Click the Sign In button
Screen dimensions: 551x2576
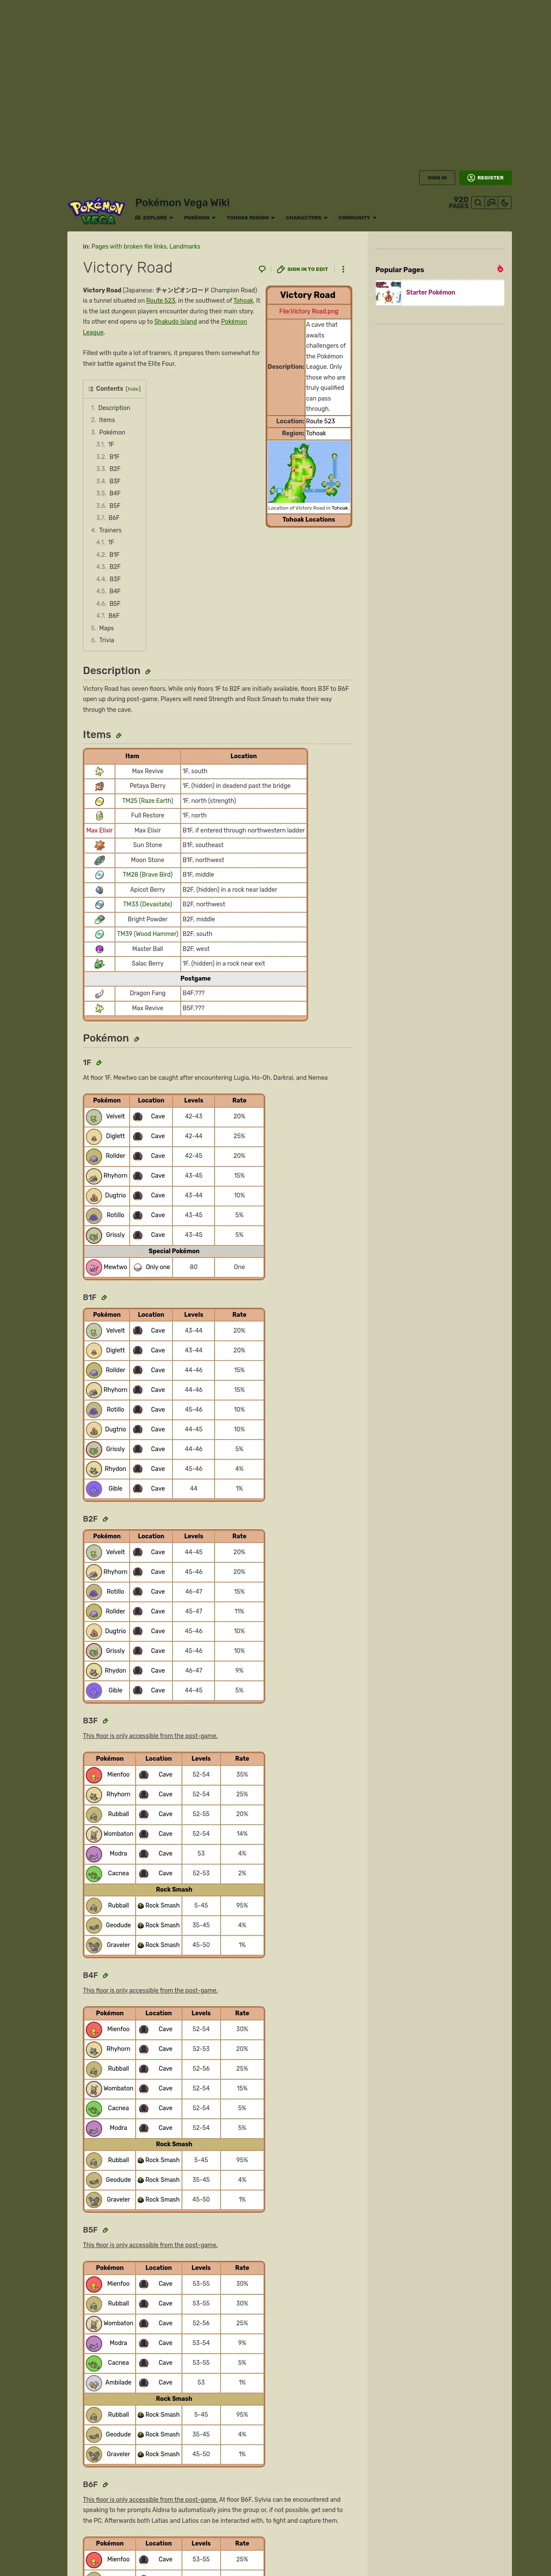437,178
